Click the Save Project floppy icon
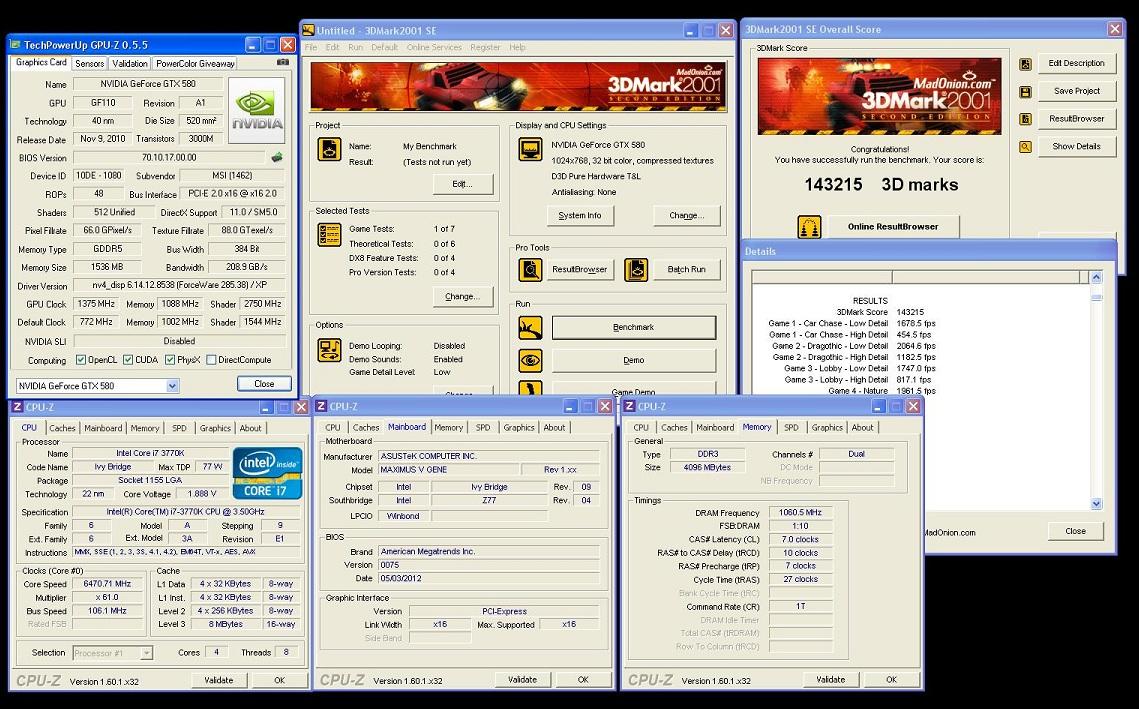This screenshot has height=709, width=1139. tap(1025, 92)
